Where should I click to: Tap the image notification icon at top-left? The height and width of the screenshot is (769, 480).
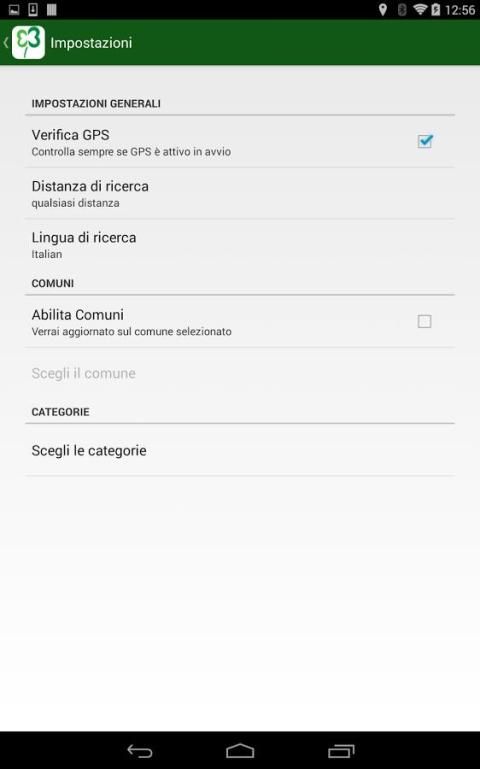pyautogui.click(x=14, y=9)
